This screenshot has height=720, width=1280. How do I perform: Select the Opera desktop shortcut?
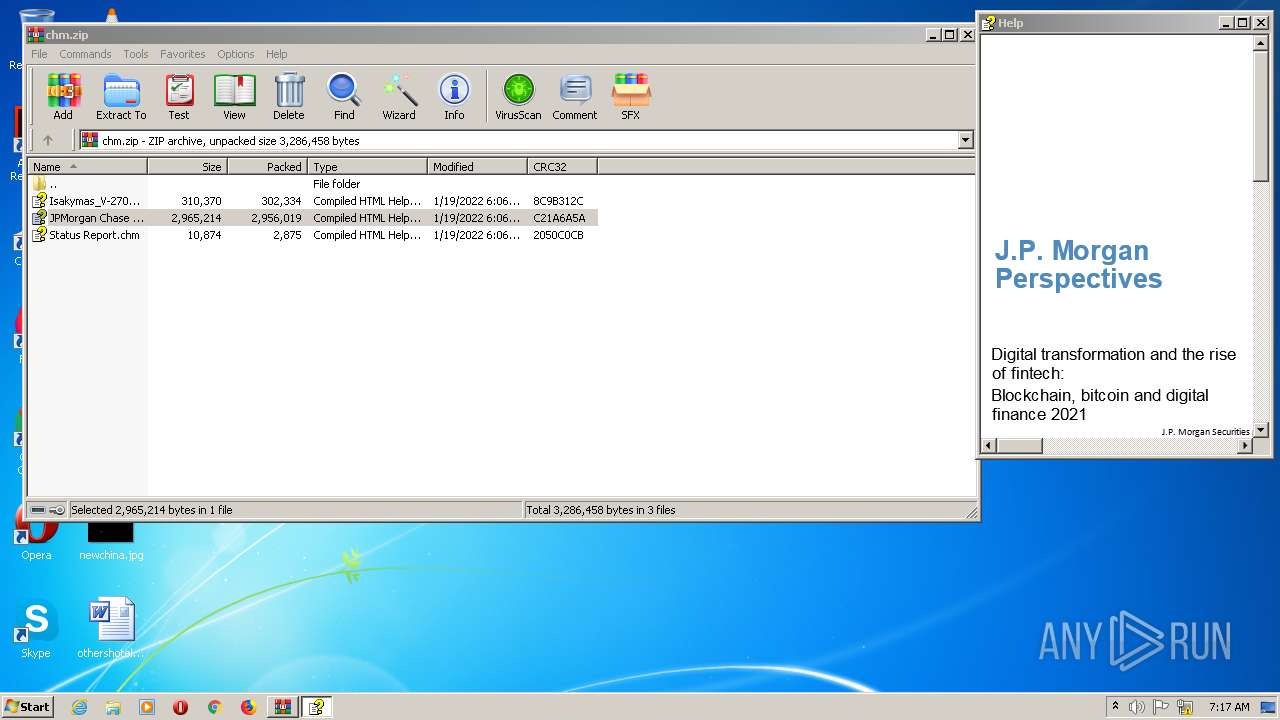[x=35, y=535]
